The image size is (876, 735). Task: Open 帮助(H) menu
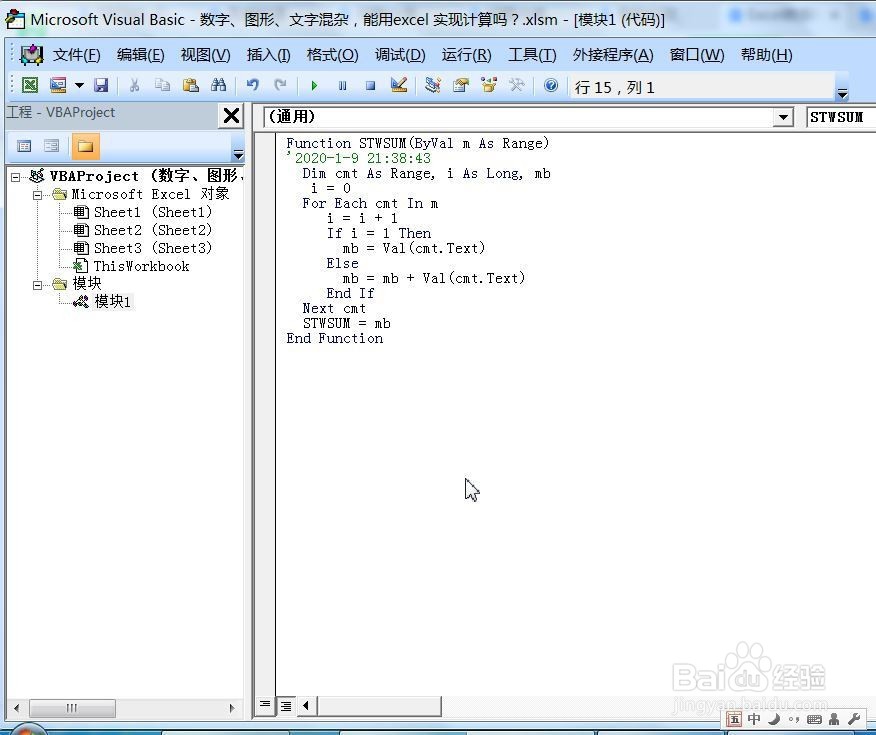tap(766, 55)
